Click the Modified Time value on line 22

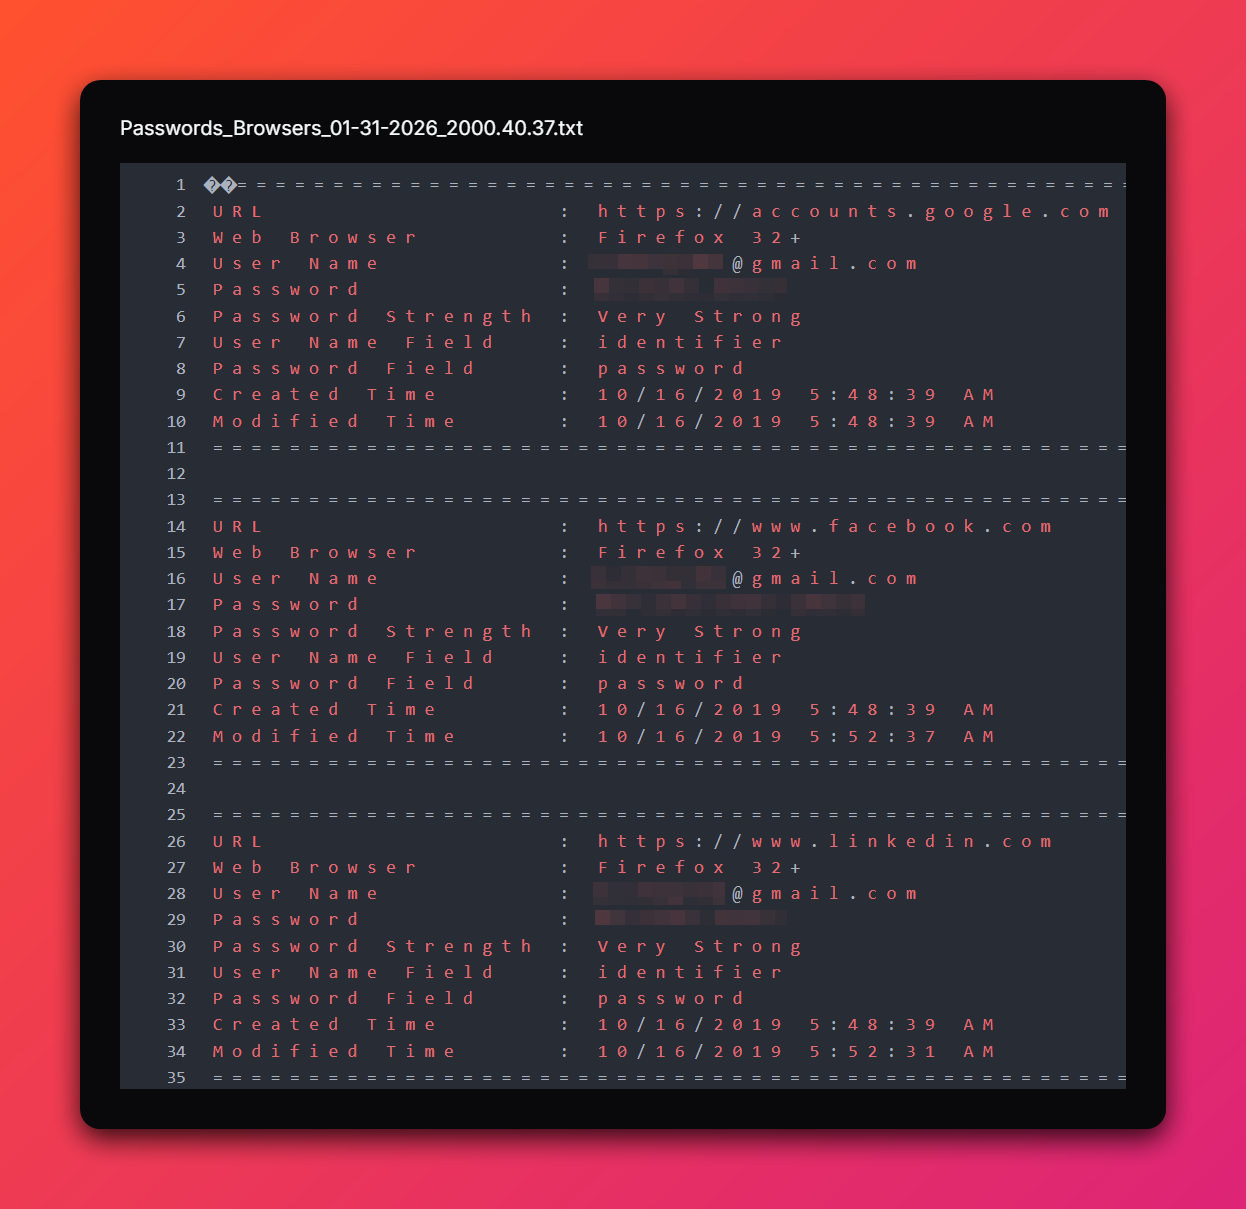coord(795,736)
